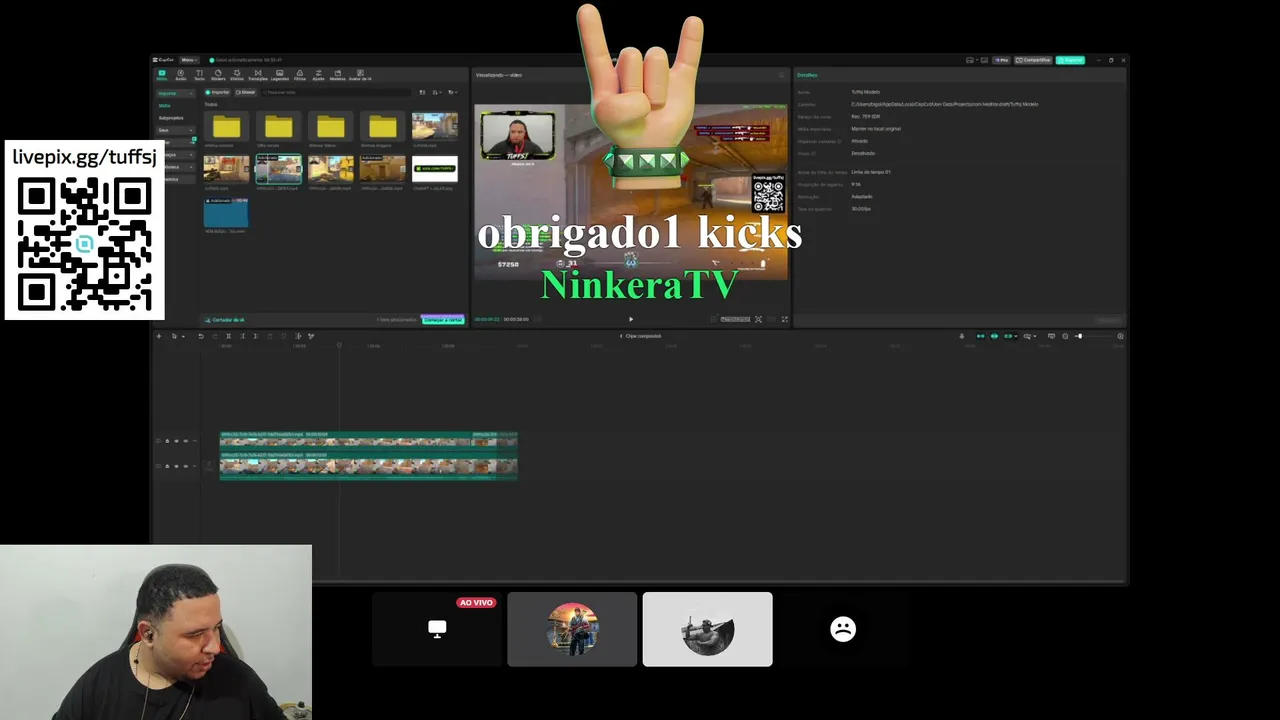Viewport: 1280px width, 720px height.
Task: Mute the lower video track
Action: pos(187,466)
